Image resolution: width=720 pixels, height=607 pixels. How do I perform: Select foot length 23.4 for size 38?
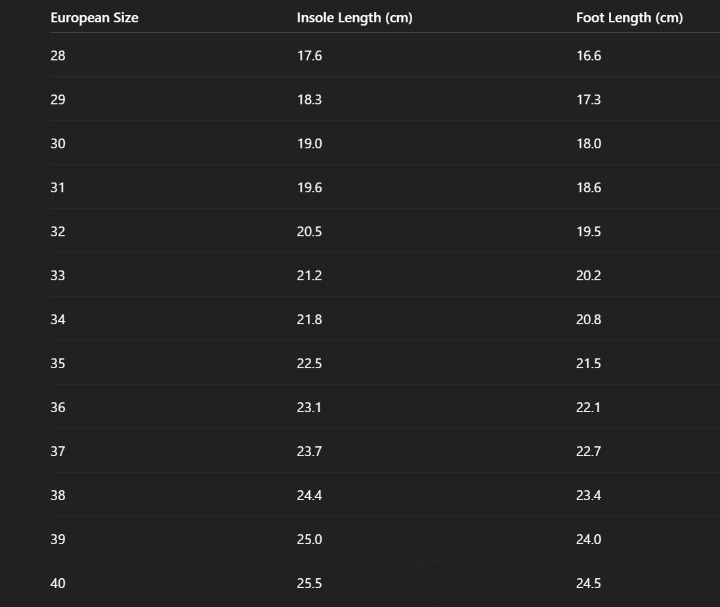589,496
